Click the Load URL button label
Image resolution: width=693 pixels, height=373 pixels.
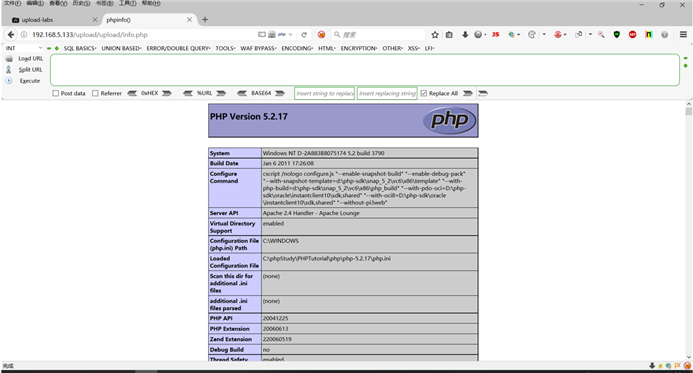[x=30, y=58]
